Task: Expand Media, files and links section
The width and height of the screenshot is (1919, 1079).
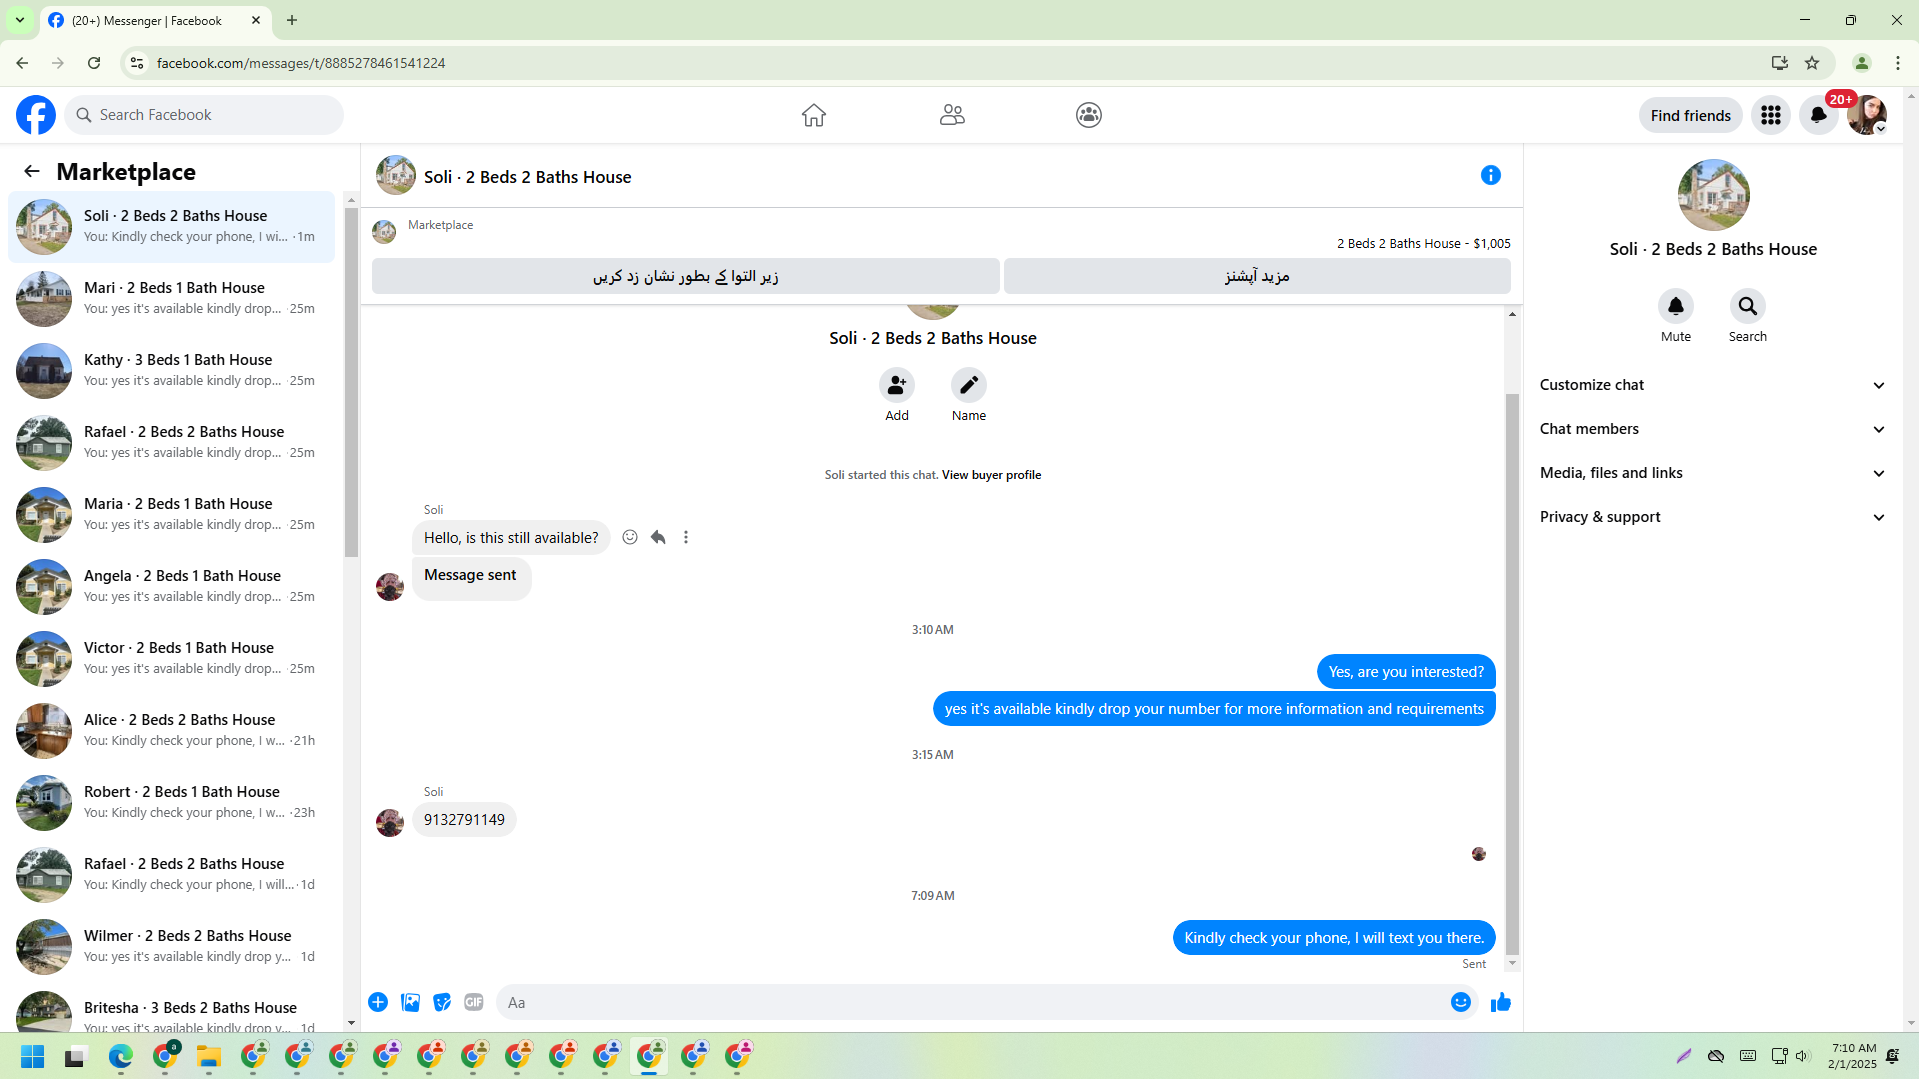Action: point(1713,473)
